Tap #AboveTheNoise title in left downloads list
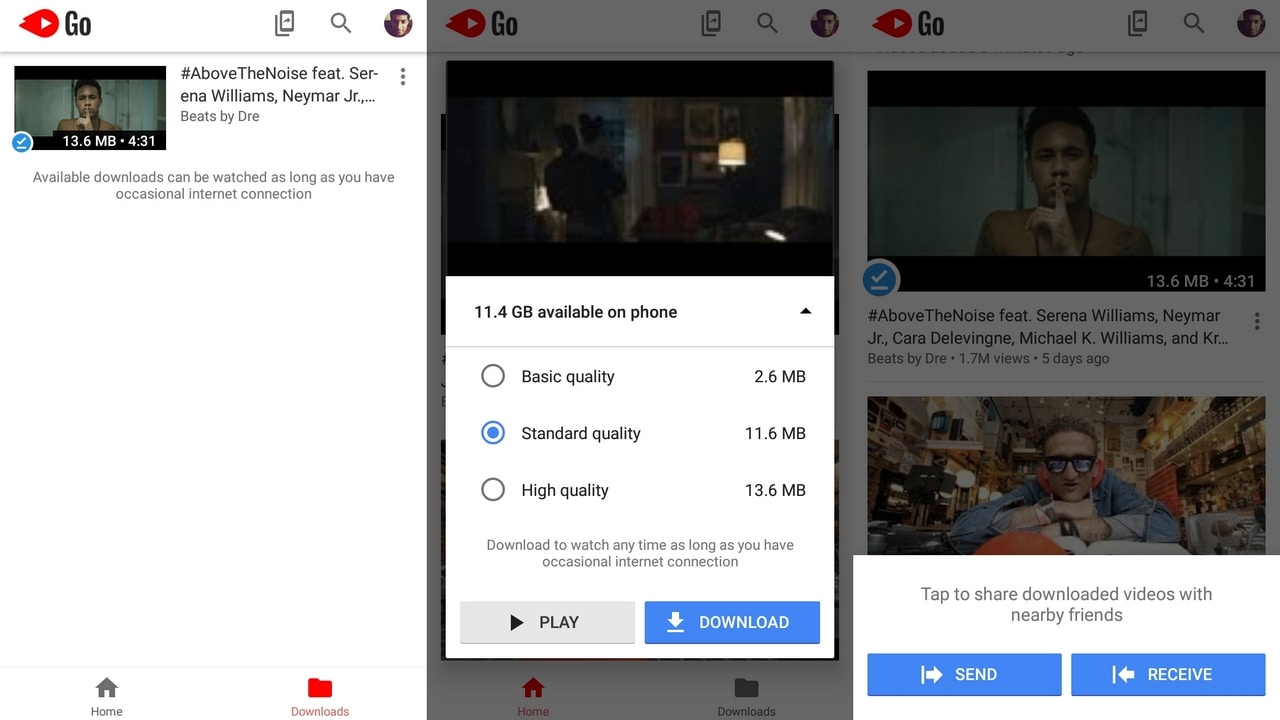The width and height of the screenshot is (1280, 720). [279, 85]
